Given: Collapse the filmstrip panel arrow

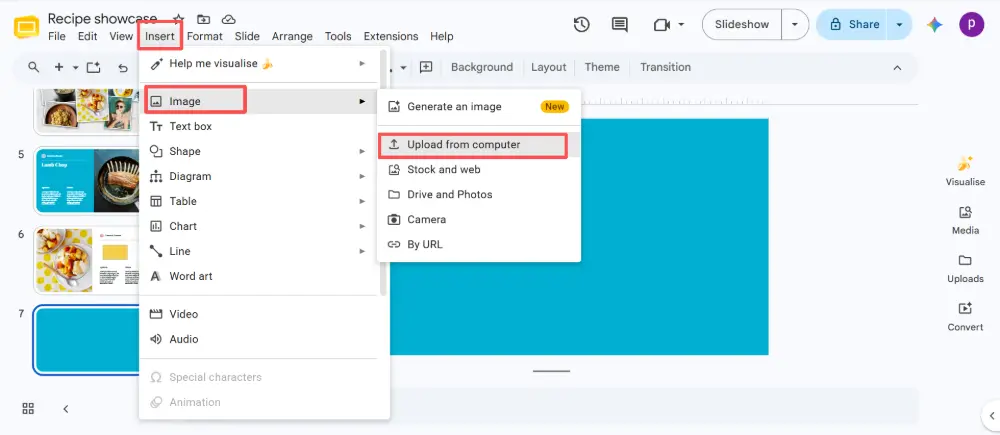Looking at the screenshot, I should [66, 409].
